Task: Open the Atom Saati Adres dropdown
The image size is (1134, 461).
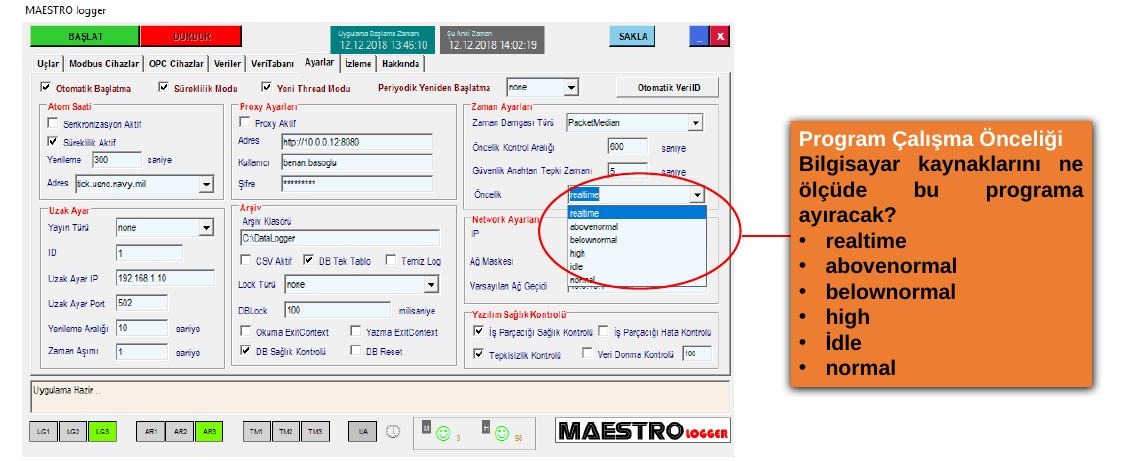Action: [207, 184]
